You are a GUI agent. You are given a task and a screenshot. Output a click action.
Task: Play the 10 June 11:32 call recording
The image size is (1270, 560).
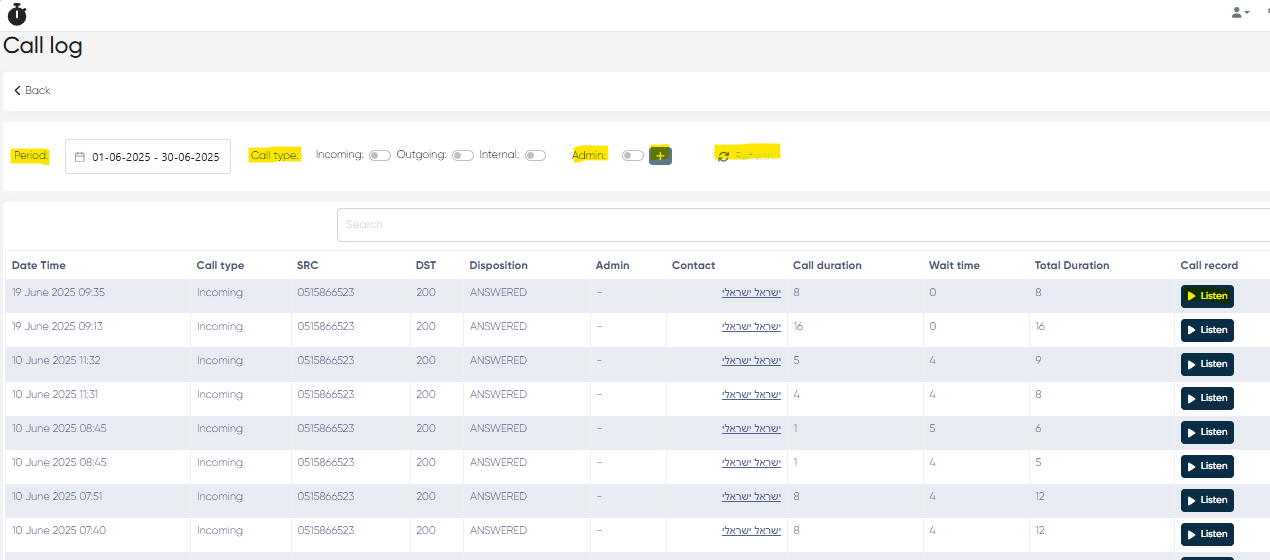[1206, 364]
